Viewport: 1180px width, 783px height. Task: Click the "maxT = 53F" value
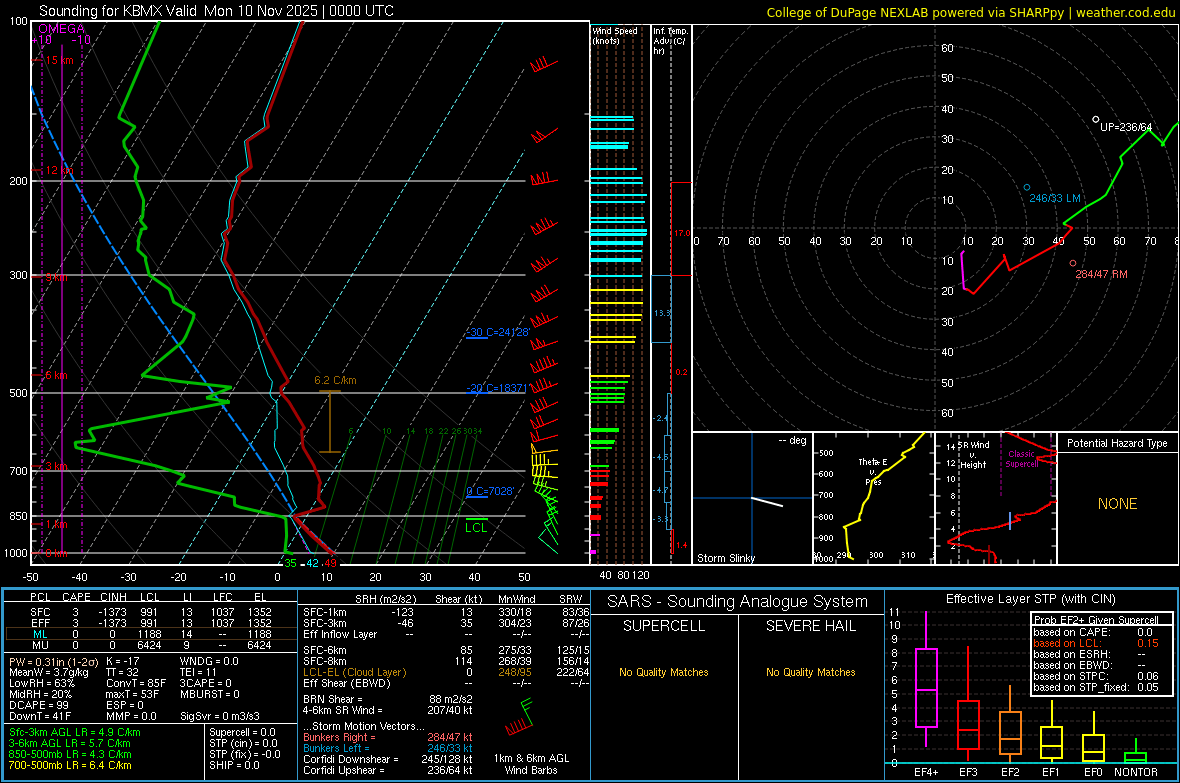[132, 694]
